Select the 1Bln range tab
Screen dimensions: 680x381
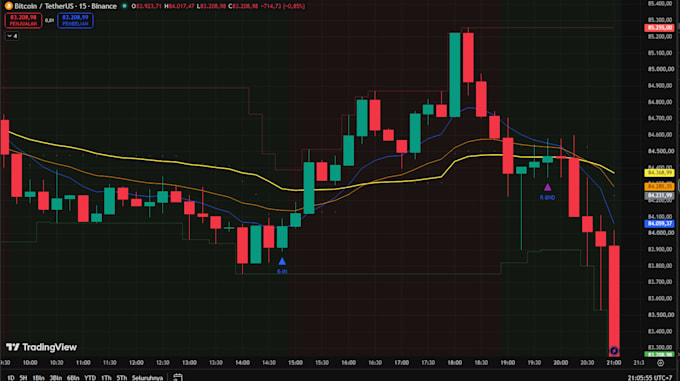point(38,378)
